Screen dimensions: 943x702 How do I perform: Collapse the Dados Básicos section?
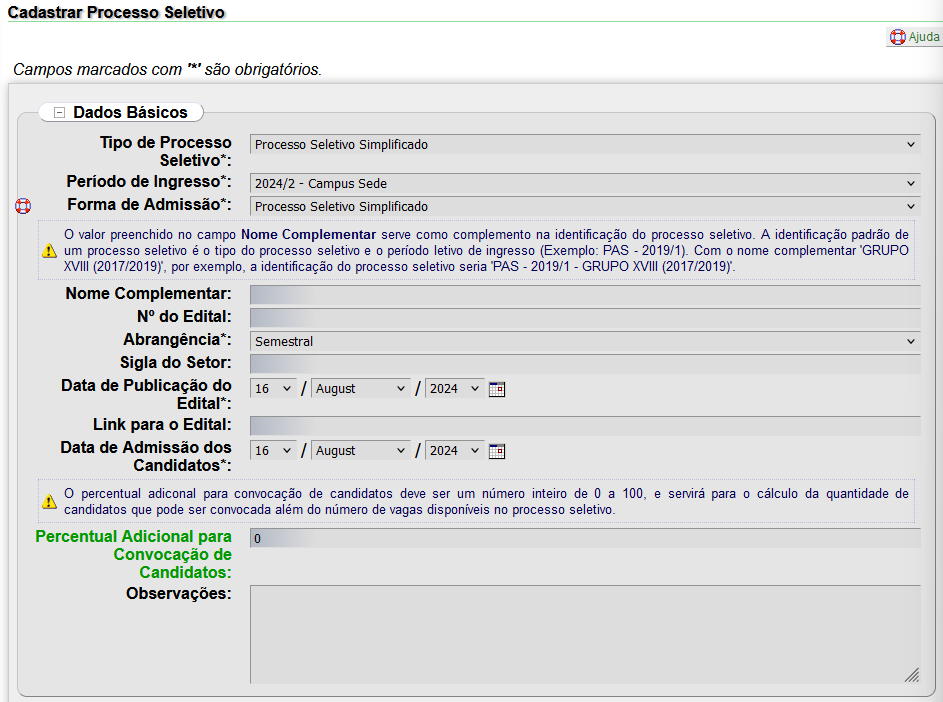59,113
